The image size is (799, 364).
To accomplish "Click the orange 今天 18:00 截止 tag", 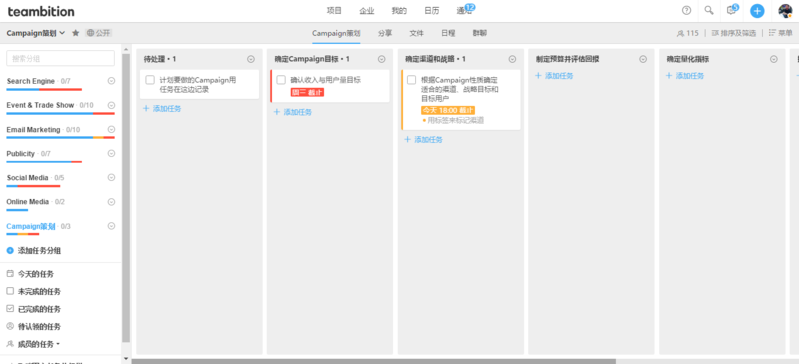I will [448, 110].
